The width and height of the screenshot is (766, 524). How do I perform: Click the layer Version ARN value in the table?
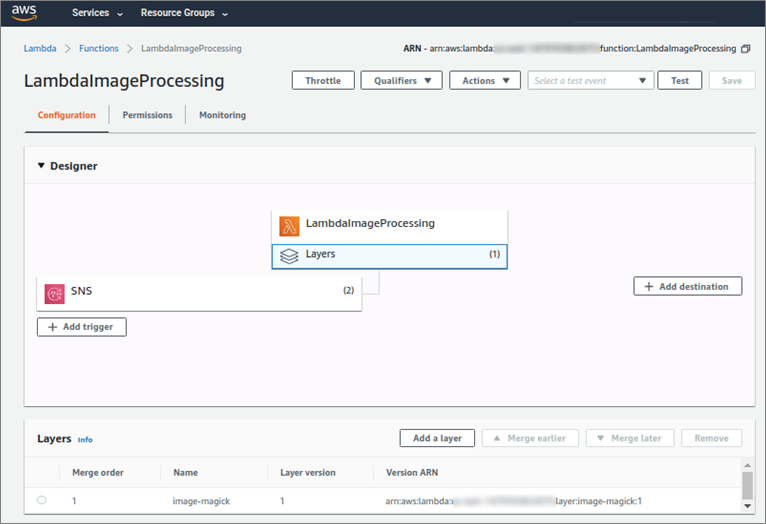point(513,501)
